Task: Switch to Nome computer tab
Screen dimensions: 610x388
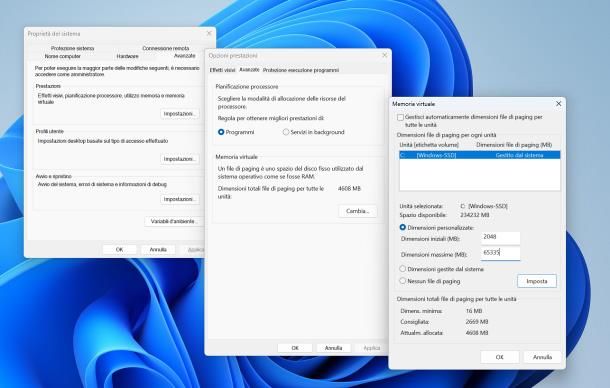Action: [x=63, y=56]
